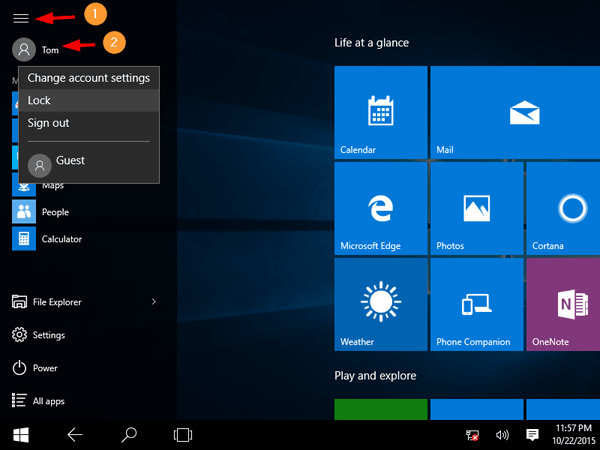The image size is (600, 450).
Task: Select Sign out from the account menu
Action: click(88, 123)
